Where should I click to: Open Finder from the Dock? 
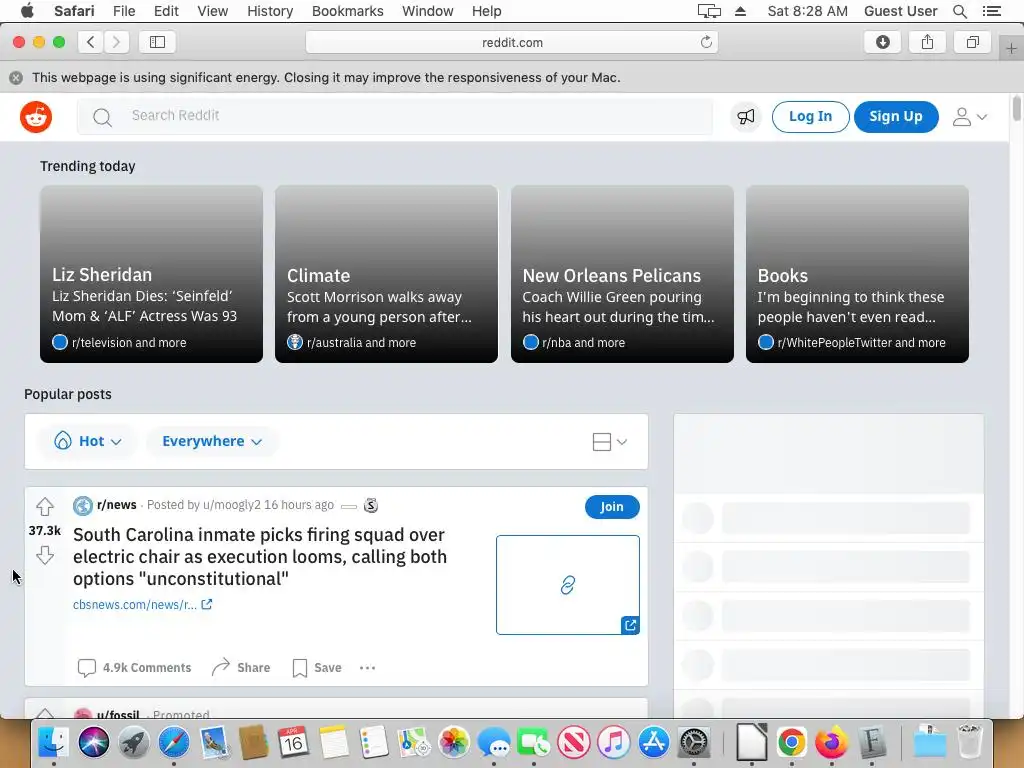point(54,743)
